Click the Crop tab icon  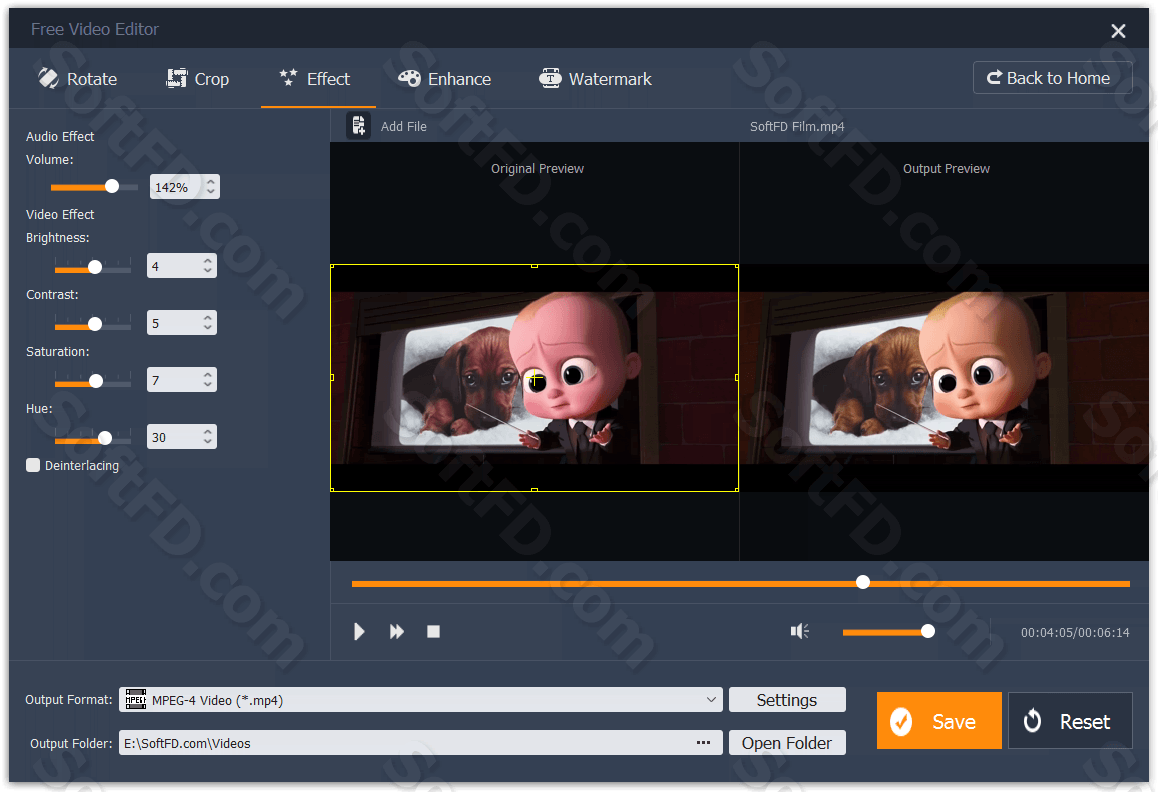click(x=177, y=78)
